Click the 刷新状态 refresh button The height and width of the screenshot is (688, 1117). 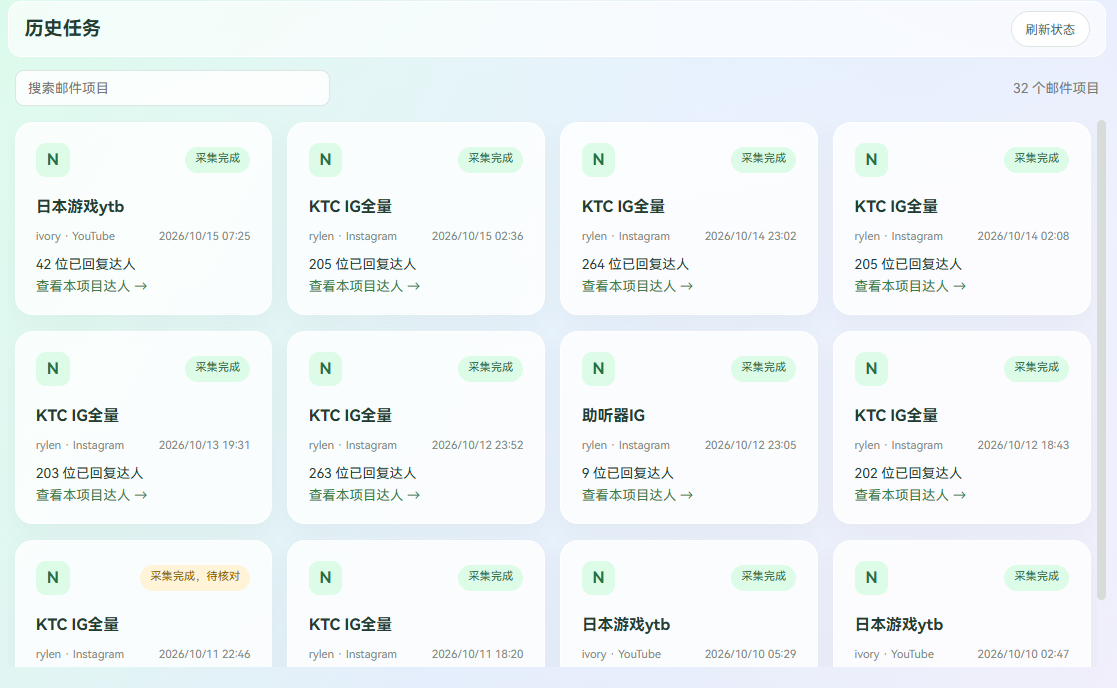(1050, 29)
